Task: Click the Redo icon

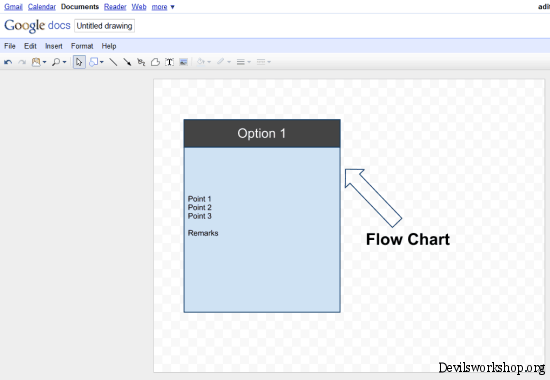Action: [22, 62]
